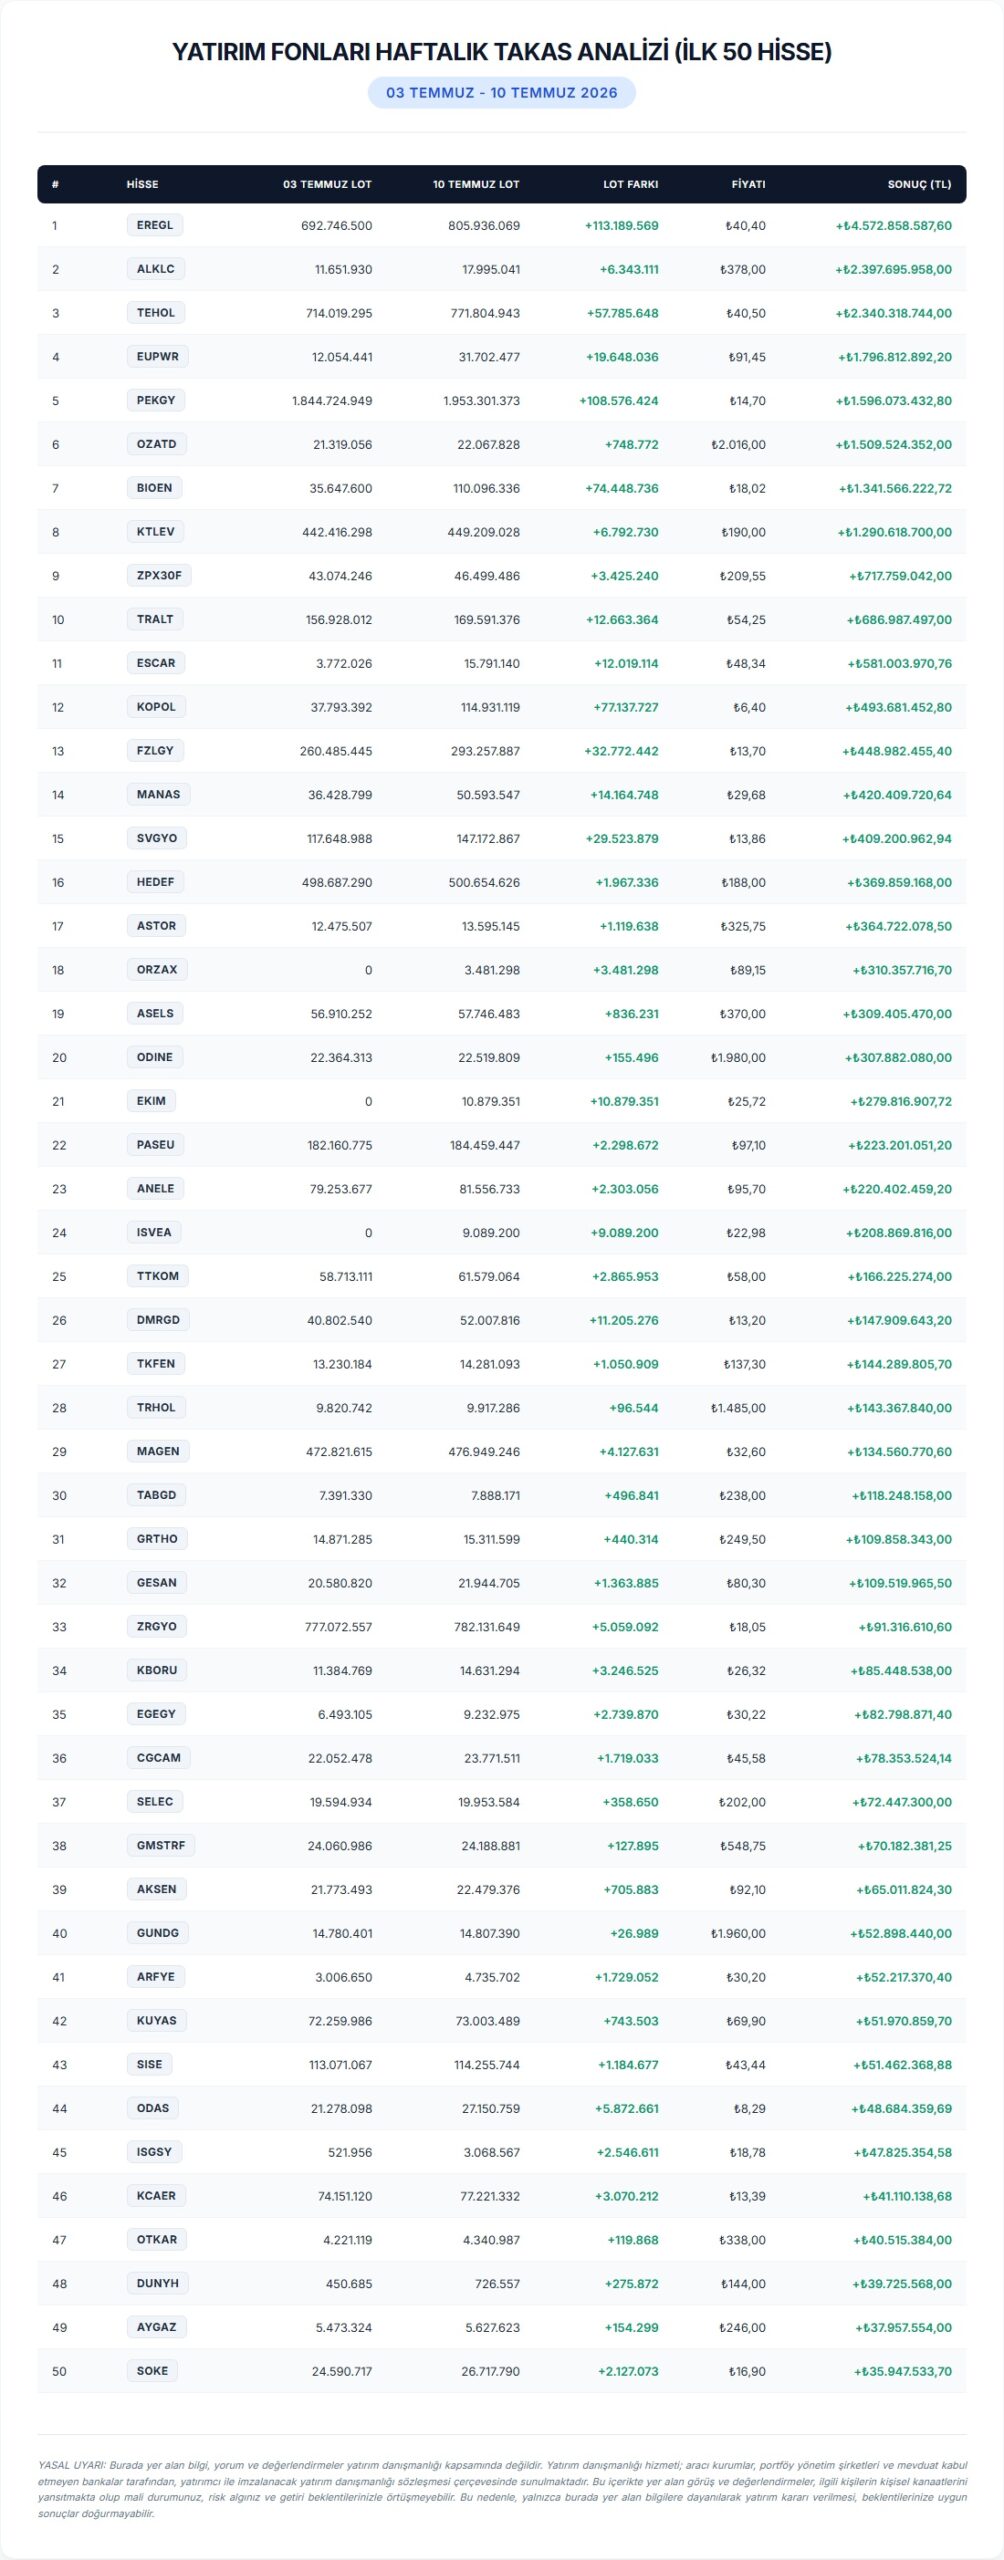Select the FİYATI column header
Screen dimensions: 1004x2560
pyautogui.click(x=748, y=184)
